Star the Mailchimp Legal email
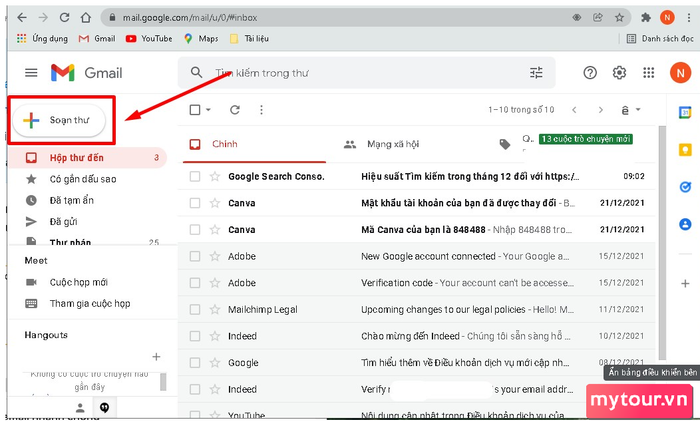This screenshot has width=700, height=428. coord(215,309)
